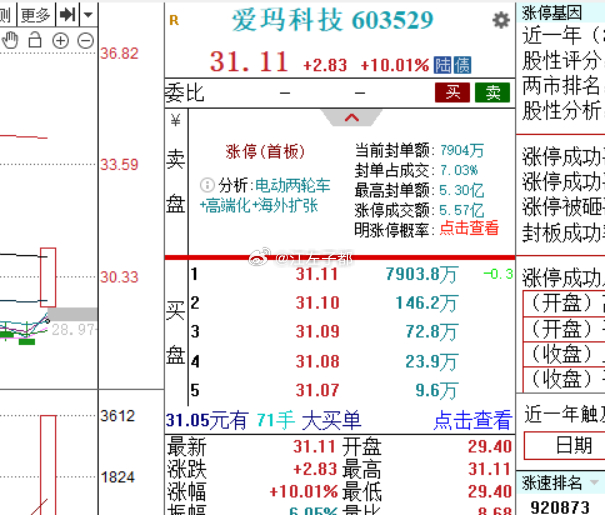Click 开盘 price 29.40

[x=490, y=447]
